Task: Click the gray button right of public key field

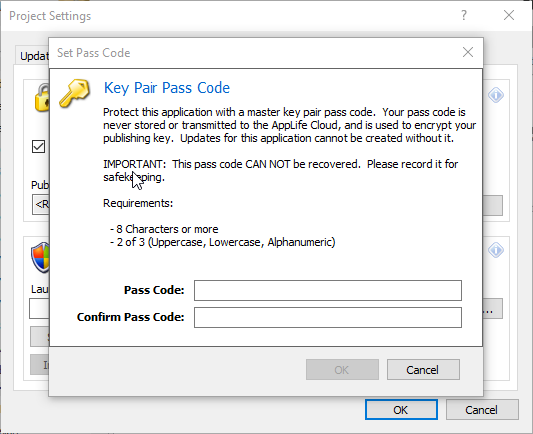Action: [x=493, y=205]
